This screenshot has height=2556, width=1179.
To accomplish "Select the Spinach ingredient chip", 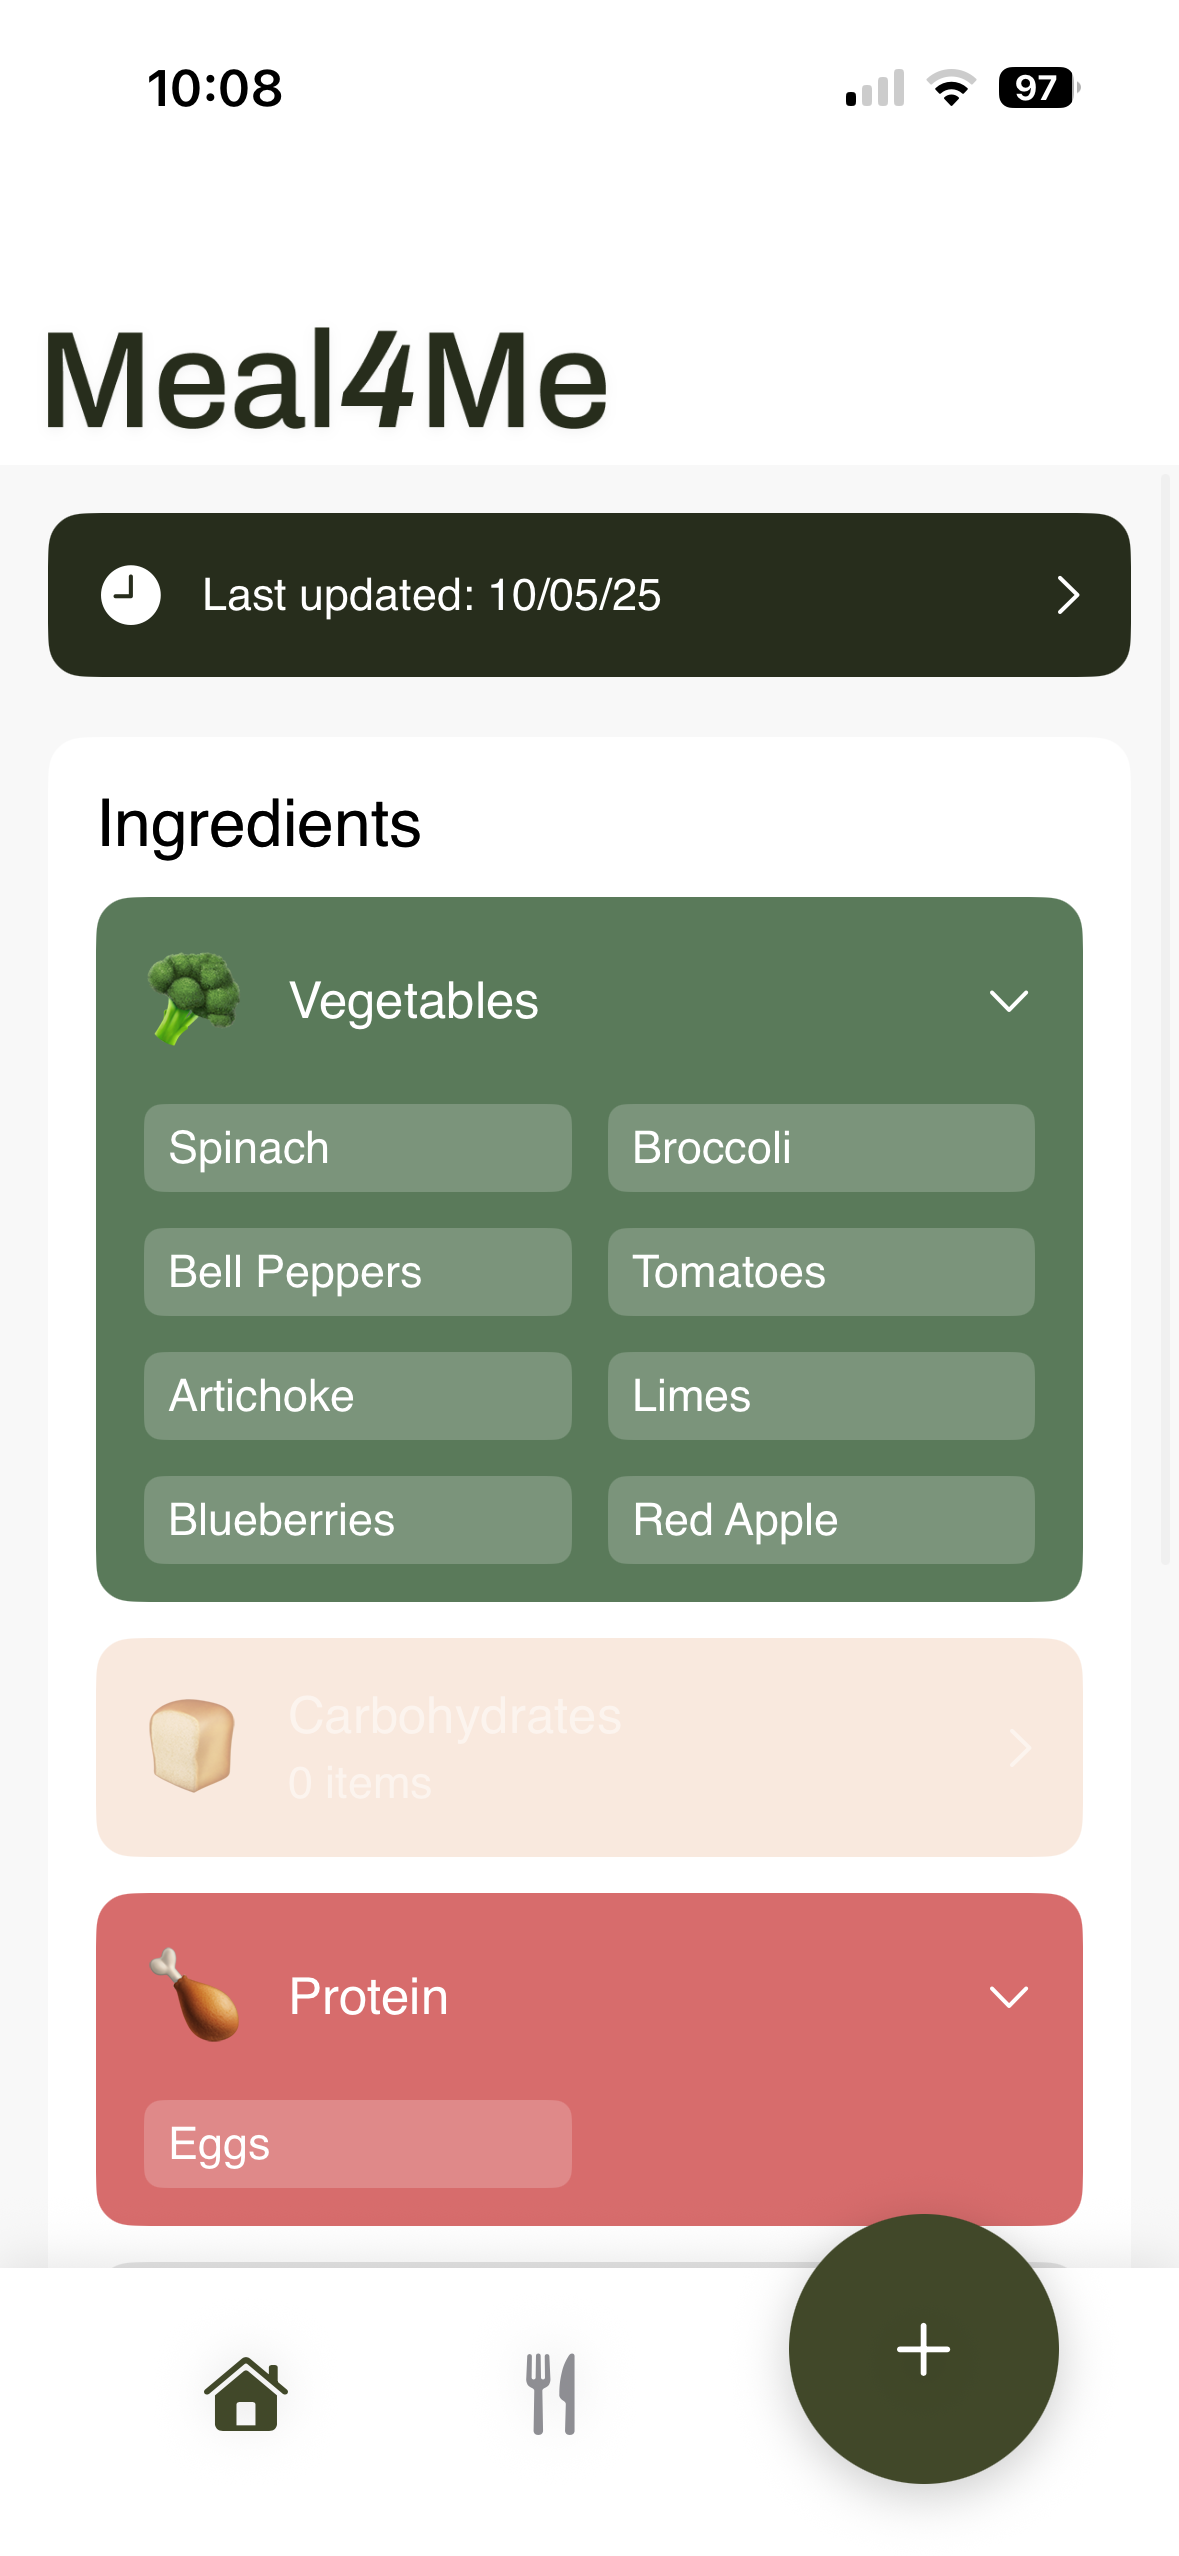I will click(x=357, y=1148).
